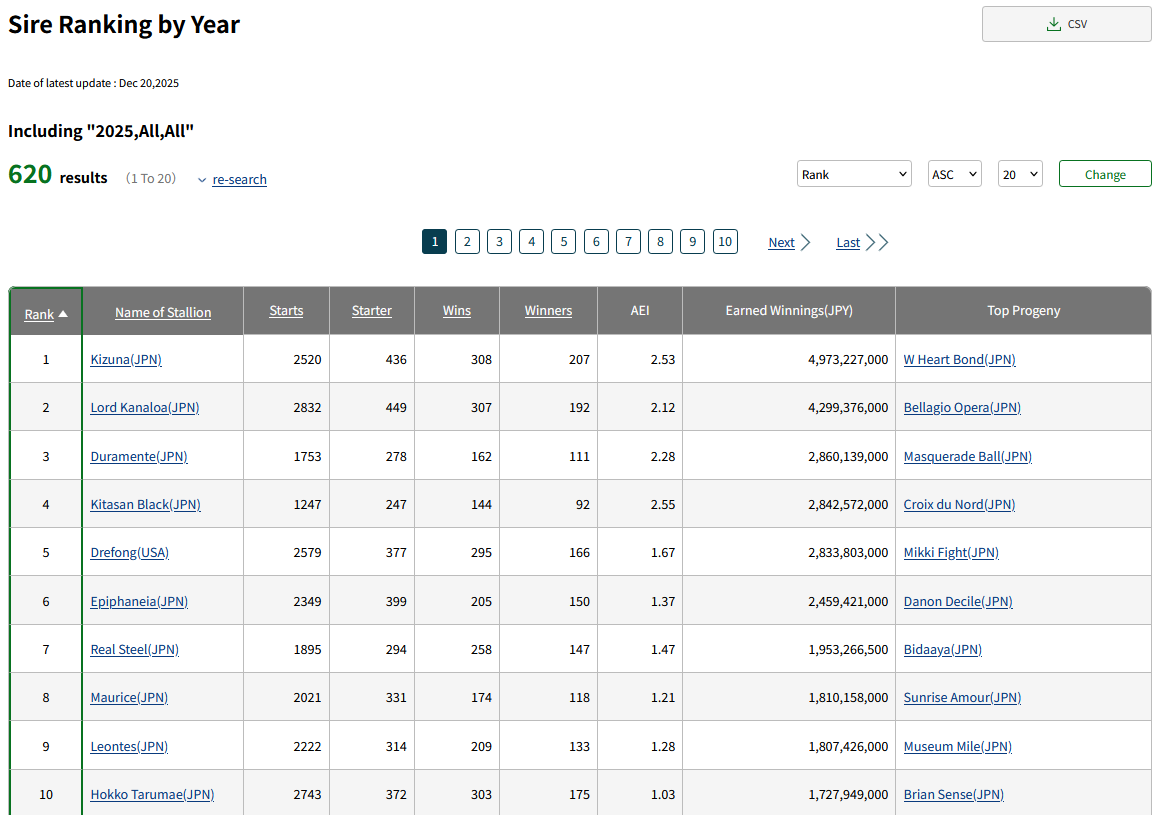
Task: Click the double-chevron icon beside Last
Action: pyautogui.click(x=877, y=242)
